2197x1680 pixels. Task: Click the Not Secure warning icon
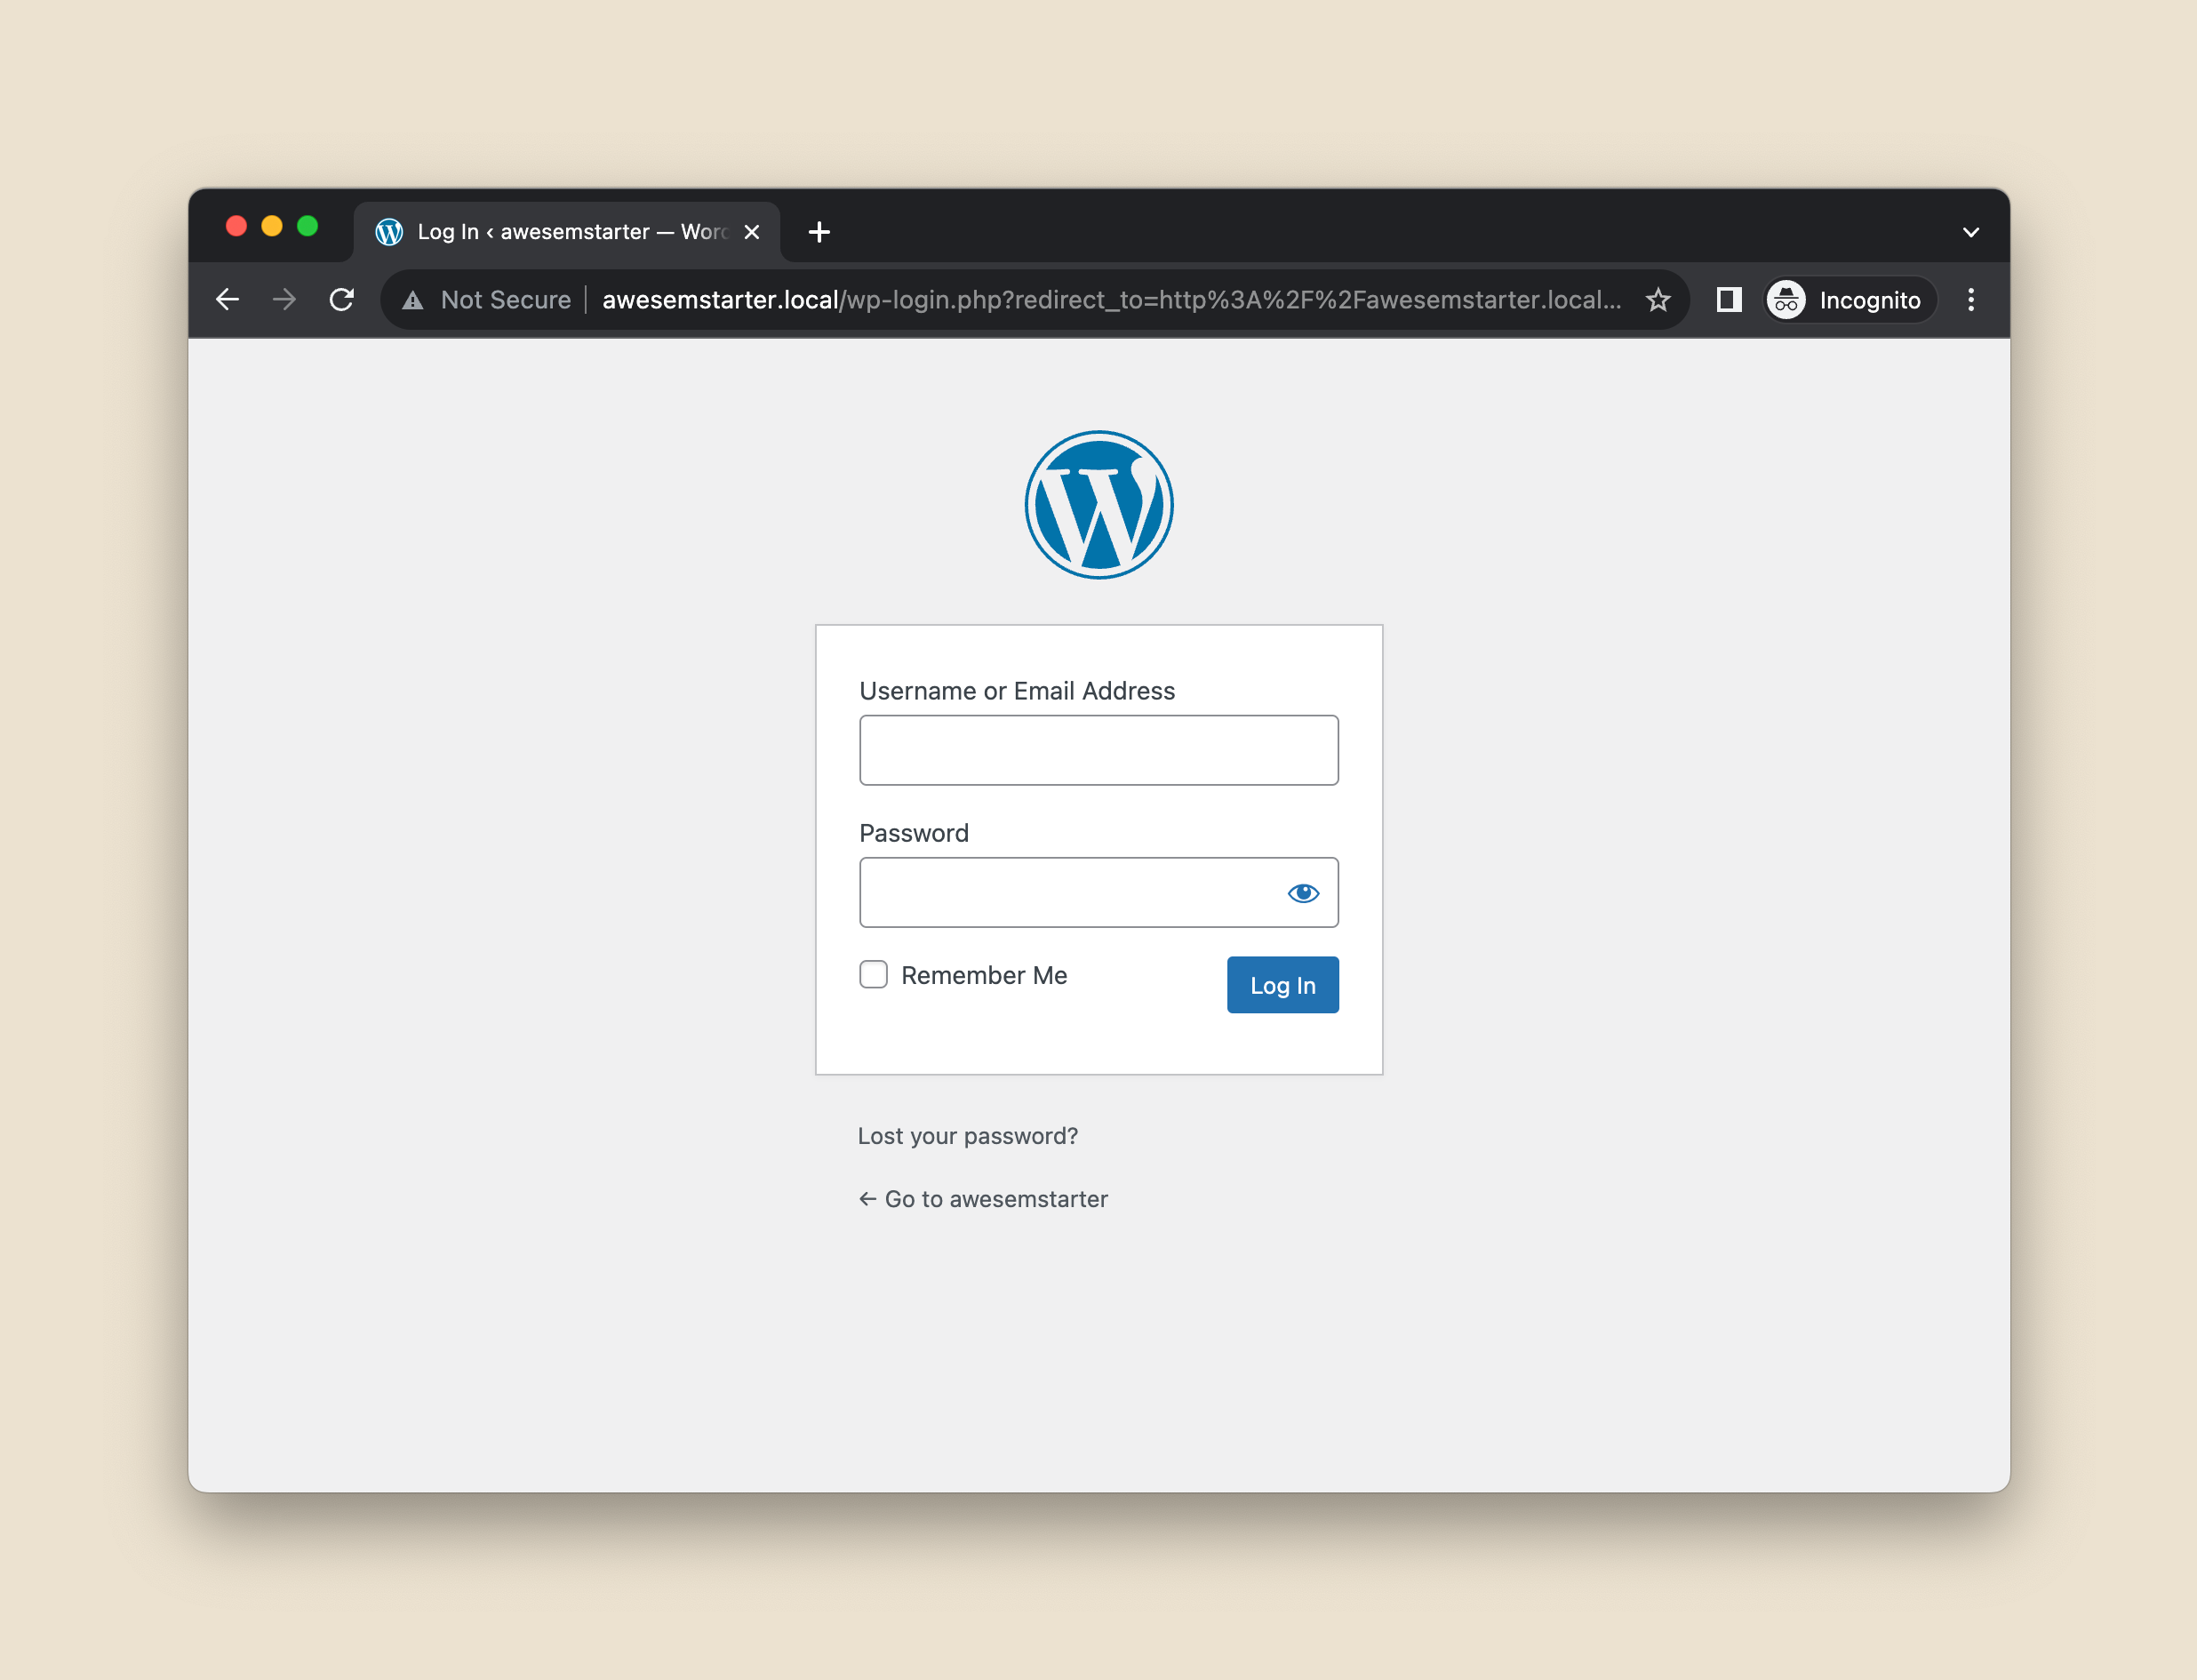click(x=412, y=300)
